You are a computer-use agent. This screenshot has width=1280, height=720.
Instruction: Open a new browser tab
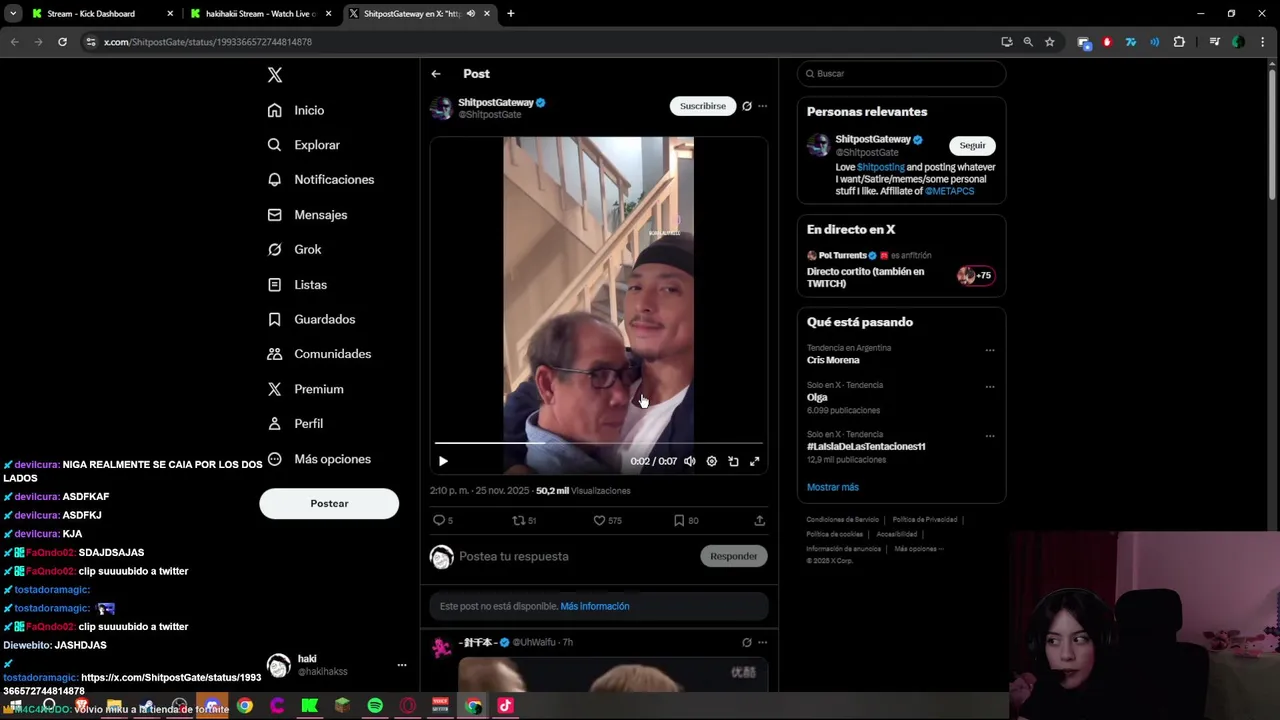click(511, 14)
